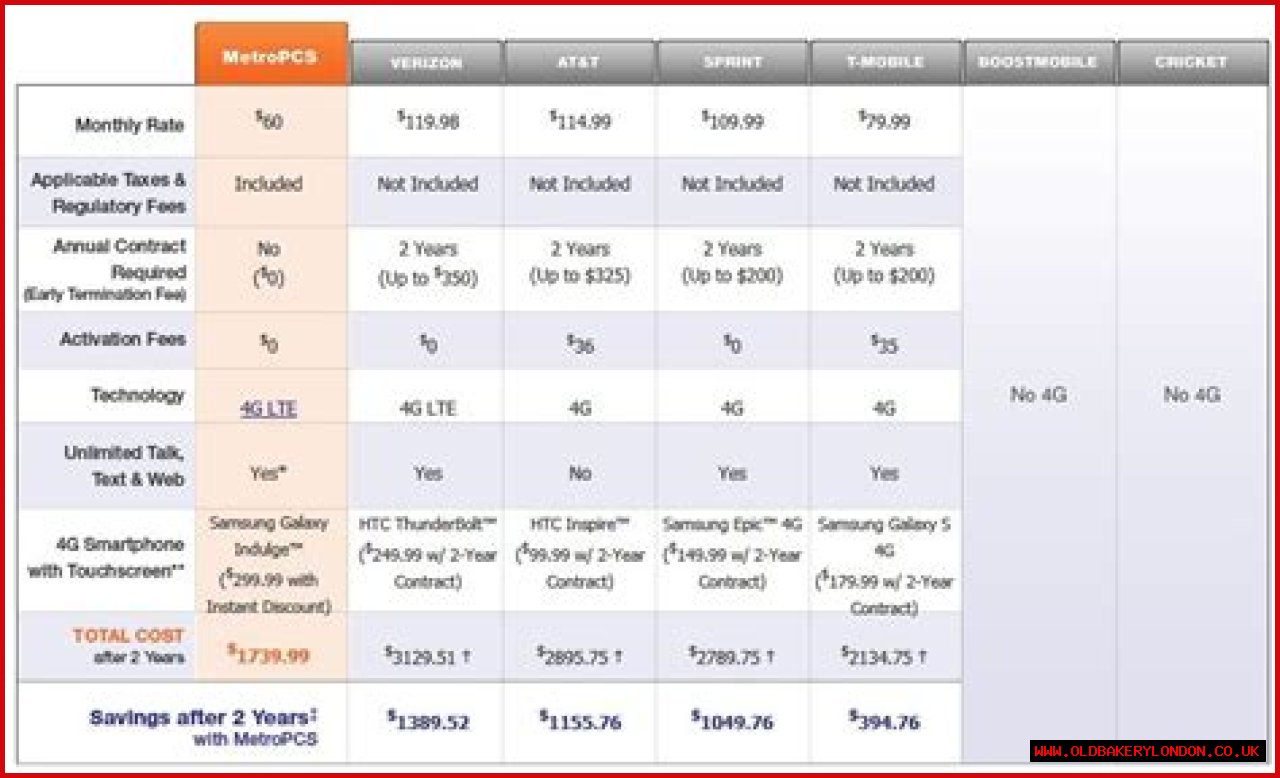Click T-Mobile's 2 Years (Up to $200) cell
Screen dimensions: 1280x778
click(x=884, y=264)
